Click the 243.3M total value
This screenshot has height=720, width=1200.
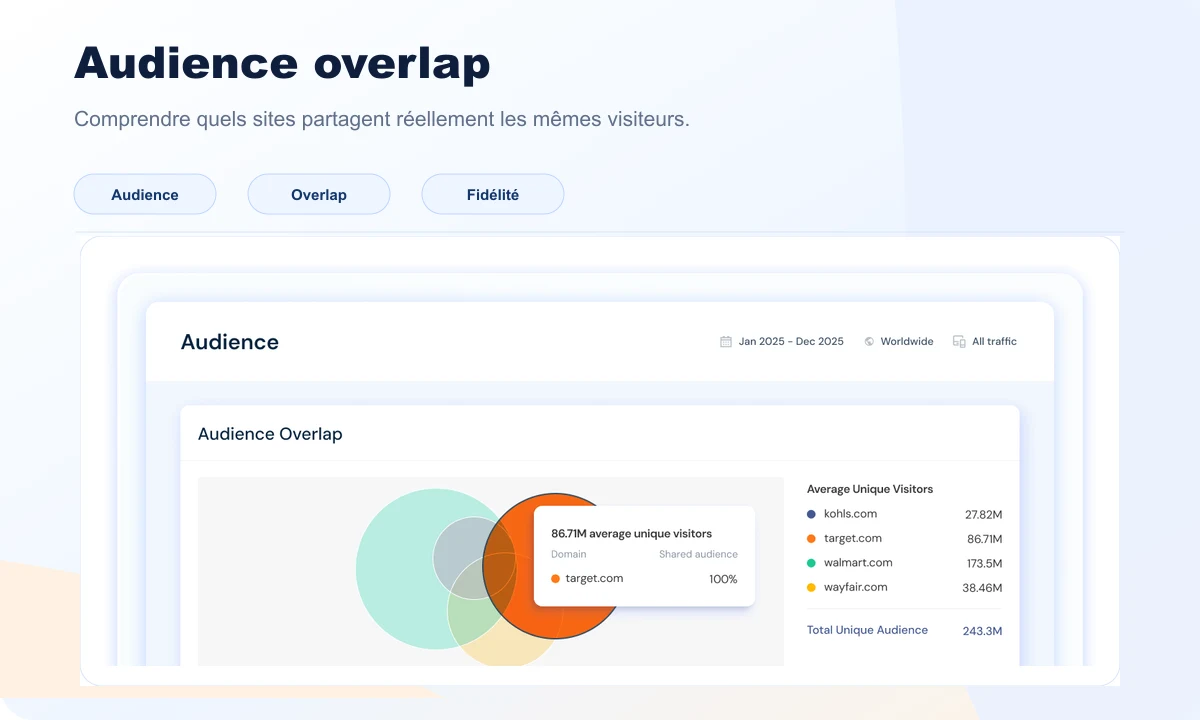(x=982, y=631)
